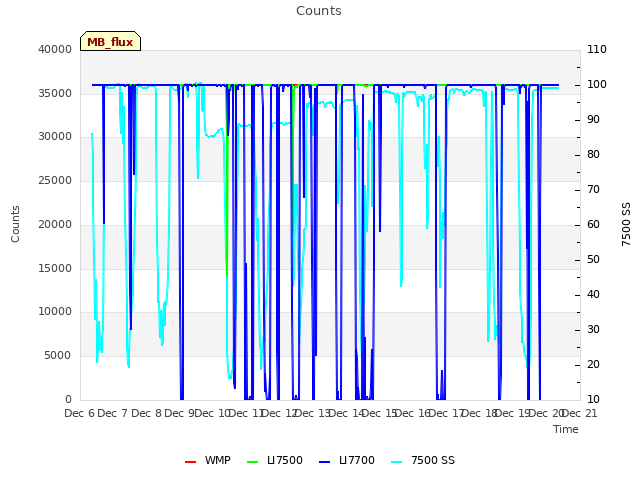The image size is (640, 480).
Task: Click the 20000 left axis tick label
Action: pos(55,224)
